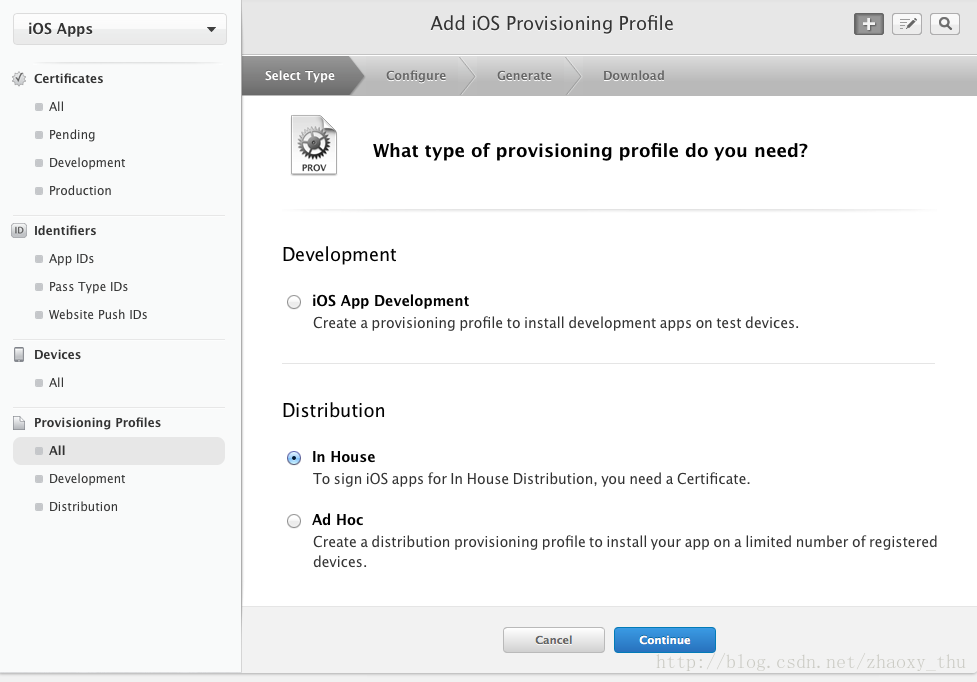
Task: Select the iOS App Development radio button
Action: (293, 302)
